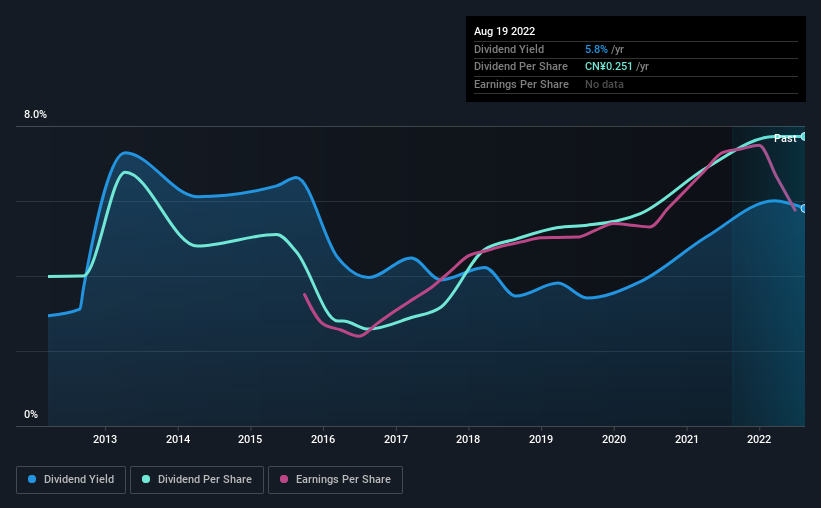
Task: Select the 2021 x-axis label
Action: click(x=686, y=439)
